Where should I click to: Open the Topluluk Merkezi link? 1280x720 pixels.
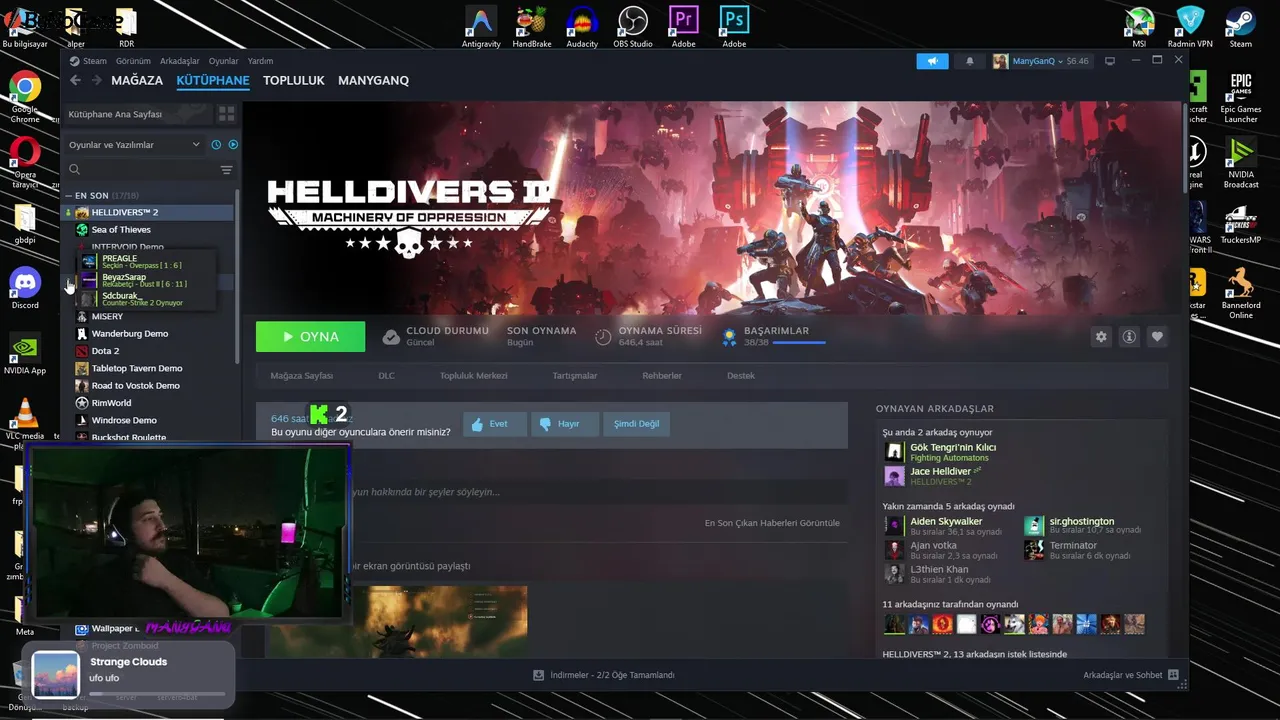click(474, 376)
